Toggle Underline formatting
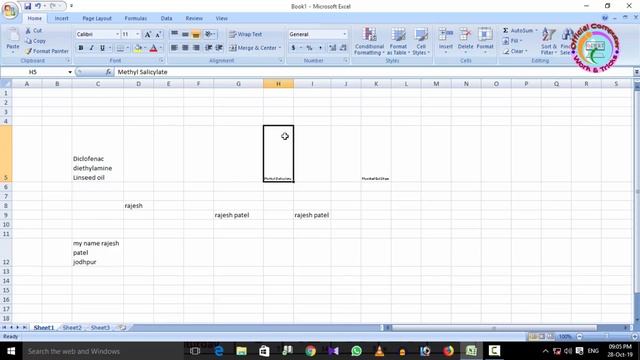Screen dimensions: 640x360 102,48
